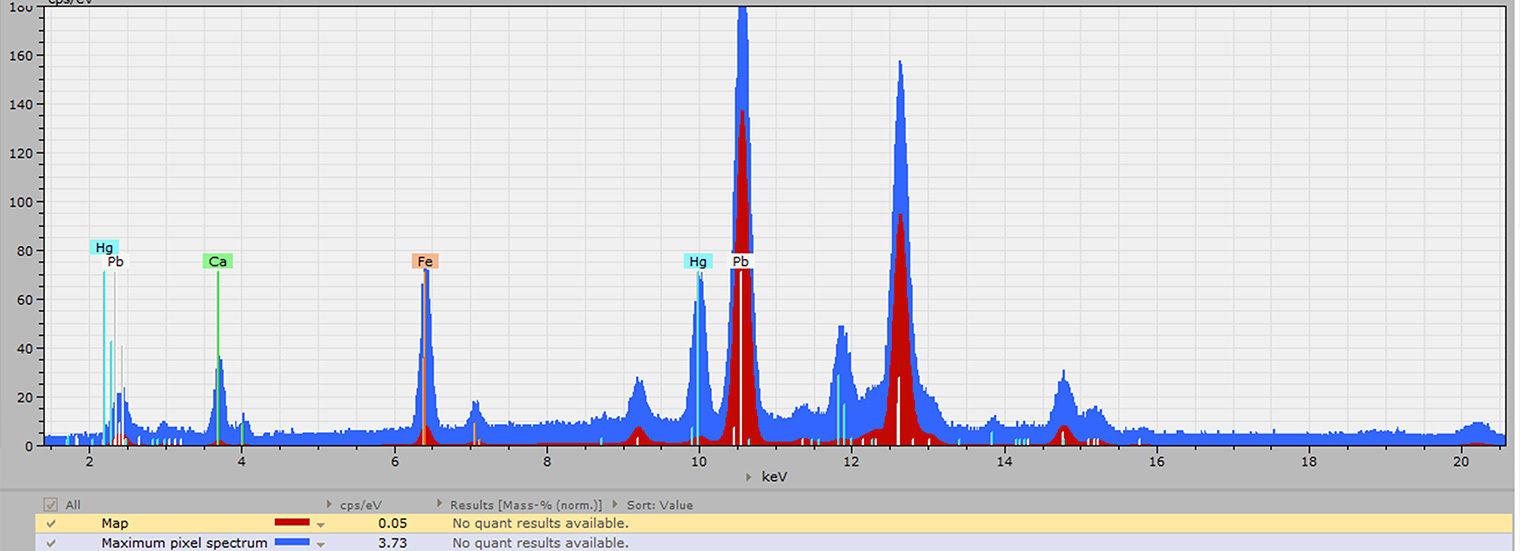Image resolution: width=1520 pixels, height=551 pixels.
Task: Select the Map spectrum row name
Action: click(x=115, y=523)
